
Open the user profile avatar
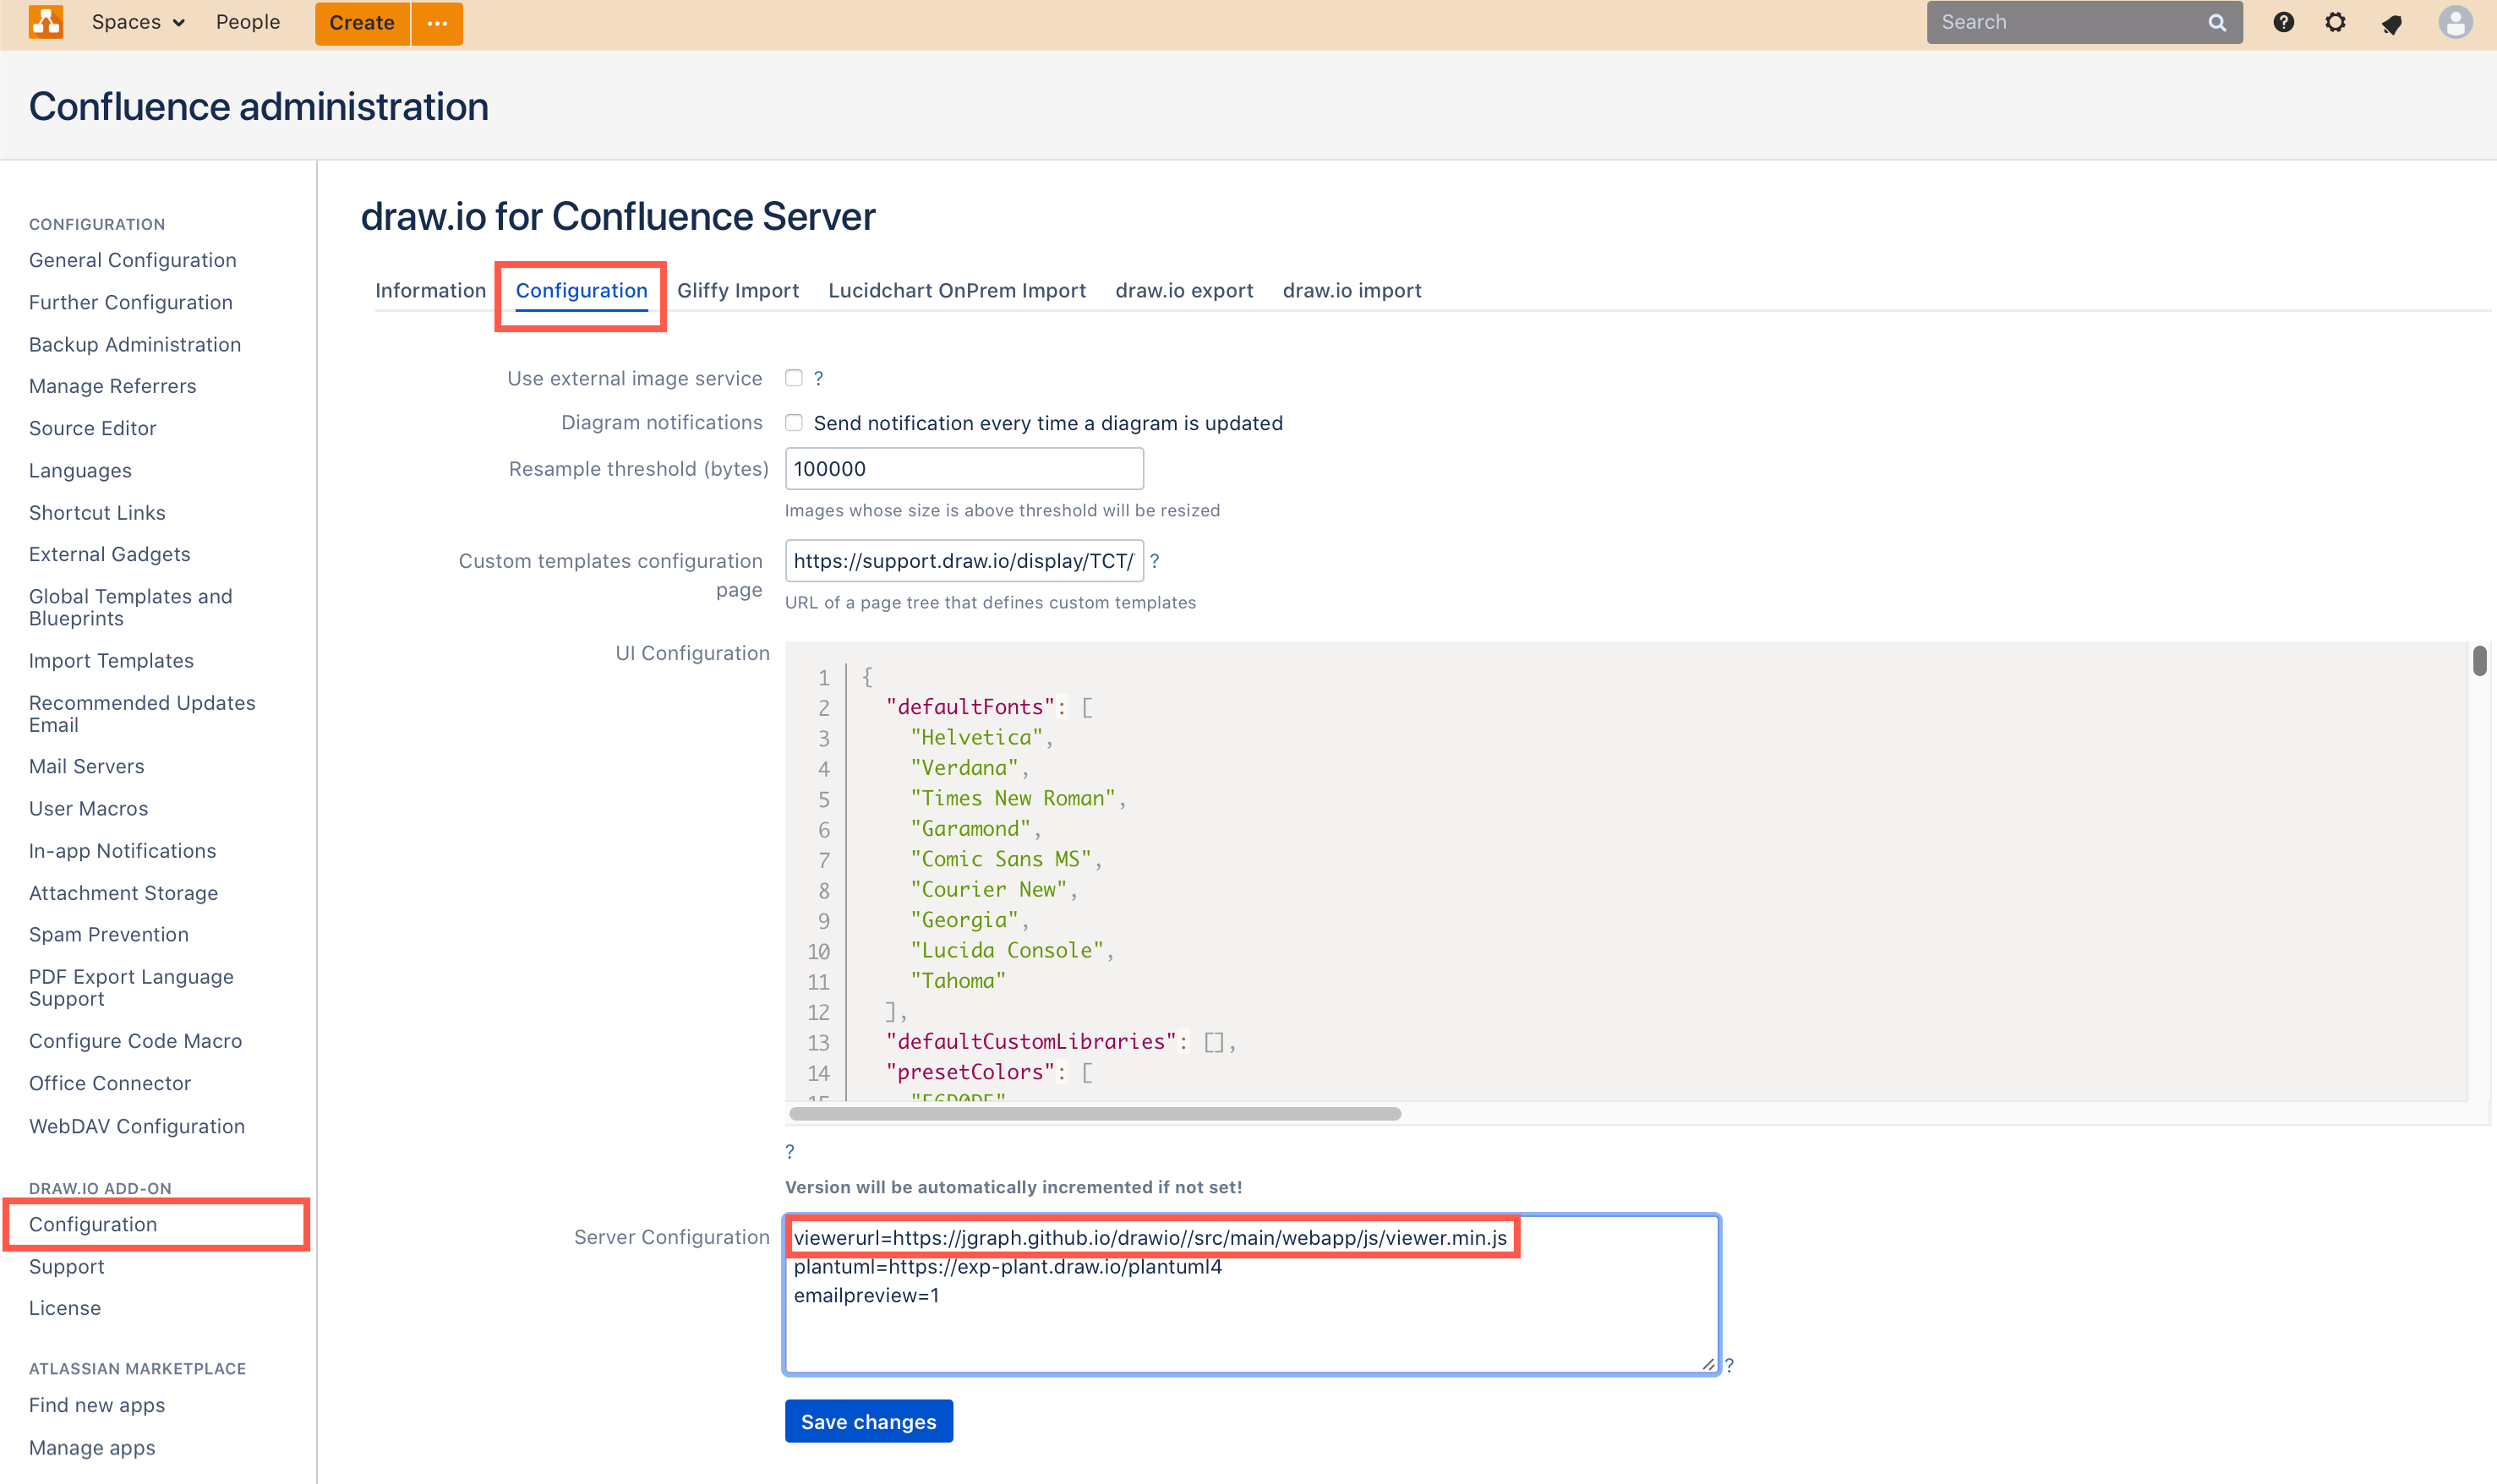click(2456, 22)
